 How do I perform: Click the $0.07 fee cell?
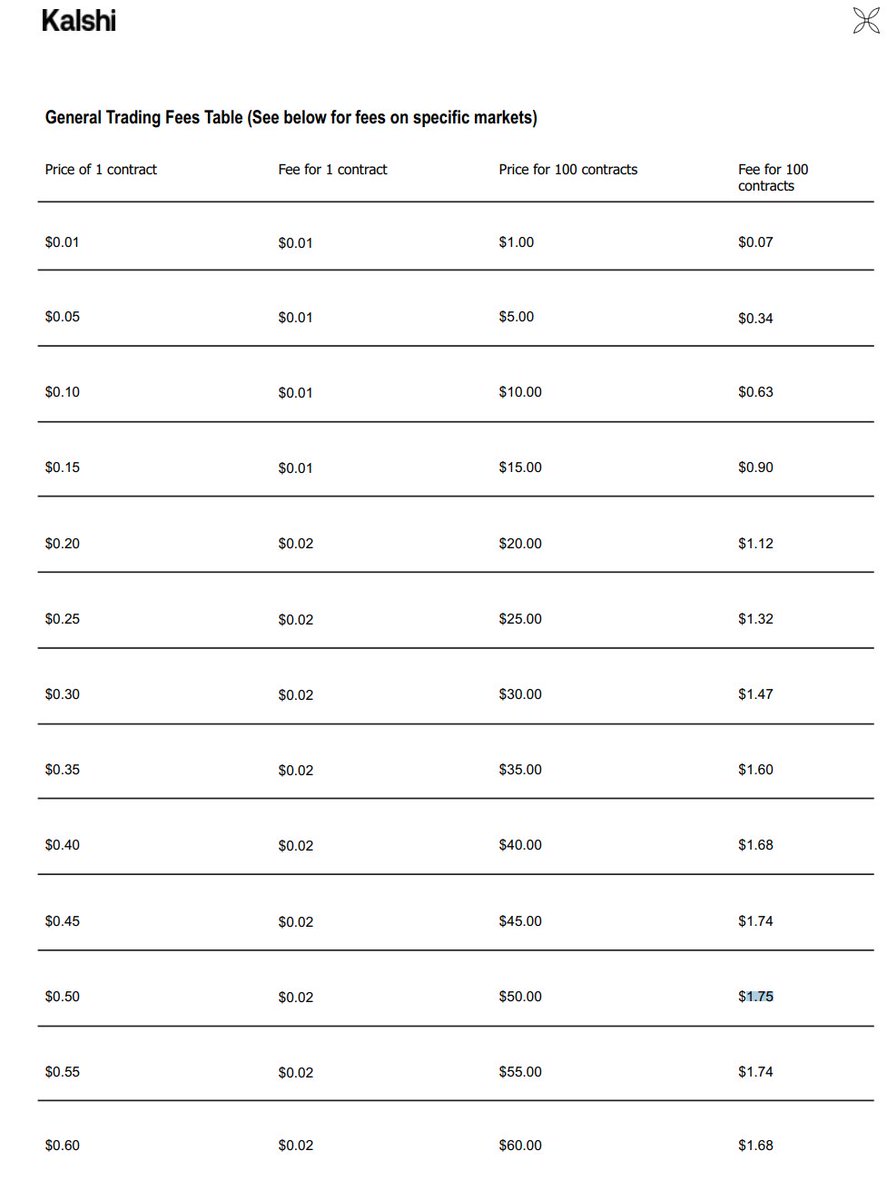click(x=755, y=242)
